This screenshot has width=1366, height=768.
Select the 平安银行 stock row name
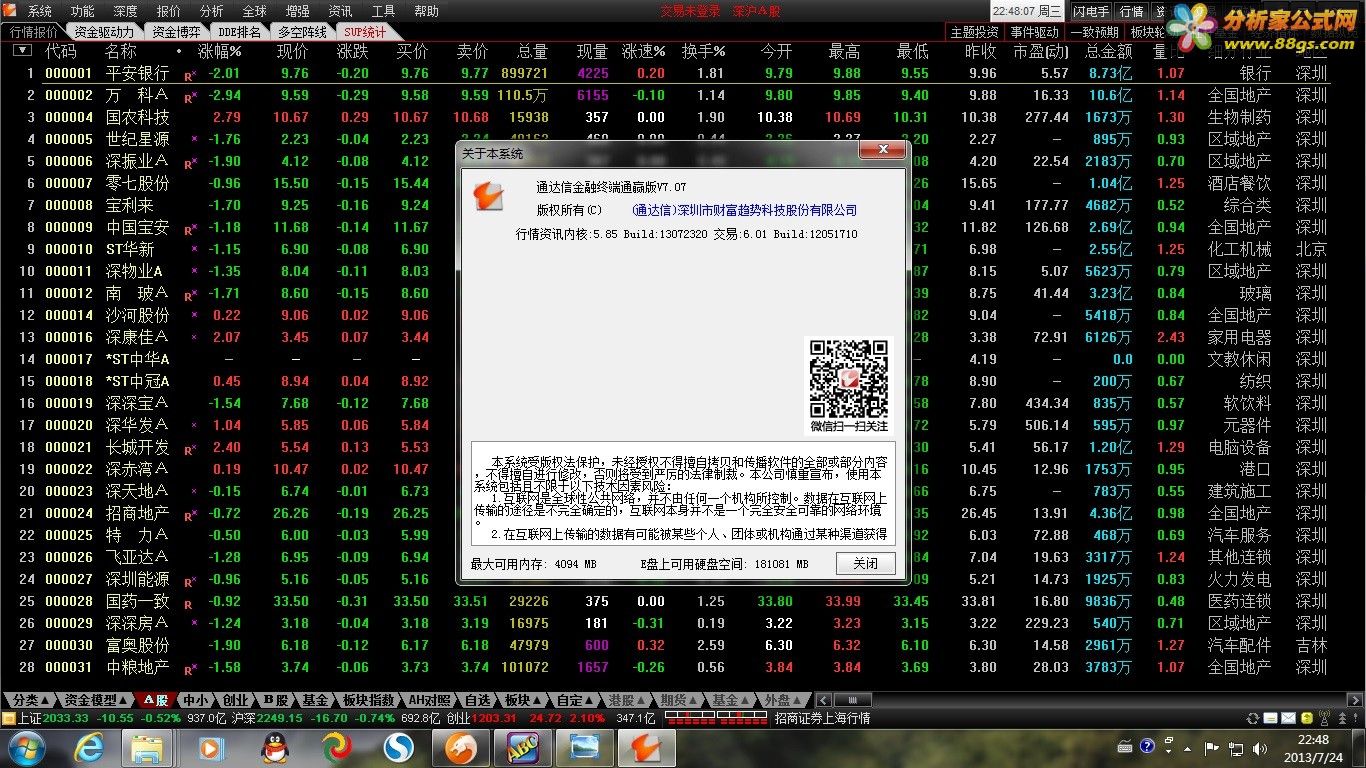137,73
